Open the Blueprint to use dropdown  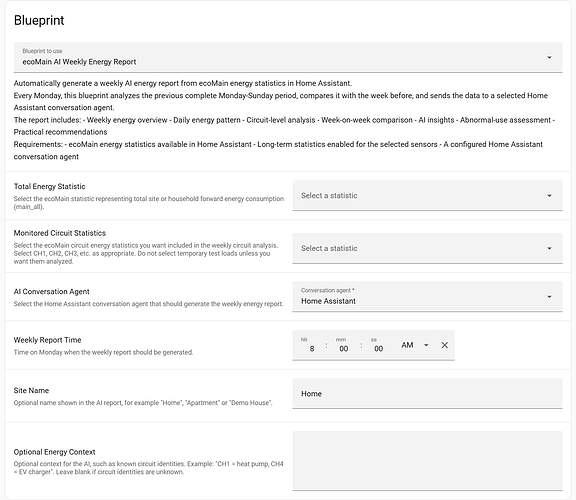(x=288, y=57)
